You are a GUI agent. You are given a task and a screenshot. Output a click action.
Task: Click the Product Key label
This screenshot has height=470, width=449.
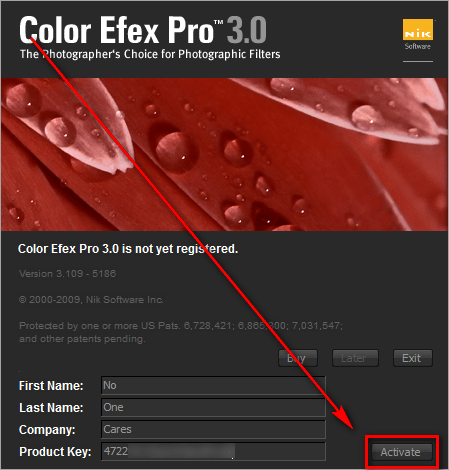[x=55, y=452]
